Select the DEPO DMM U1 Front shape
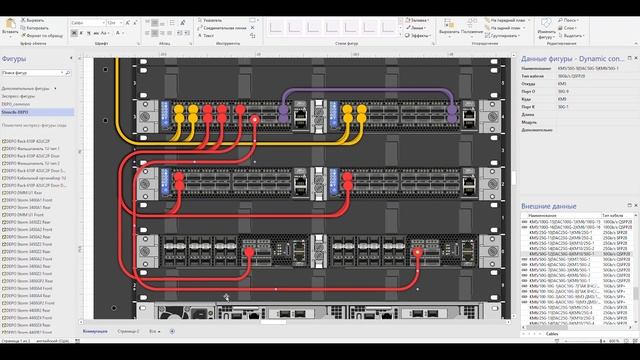The width and height of the screenshot is (640, 360). click(x=24, y=214)
